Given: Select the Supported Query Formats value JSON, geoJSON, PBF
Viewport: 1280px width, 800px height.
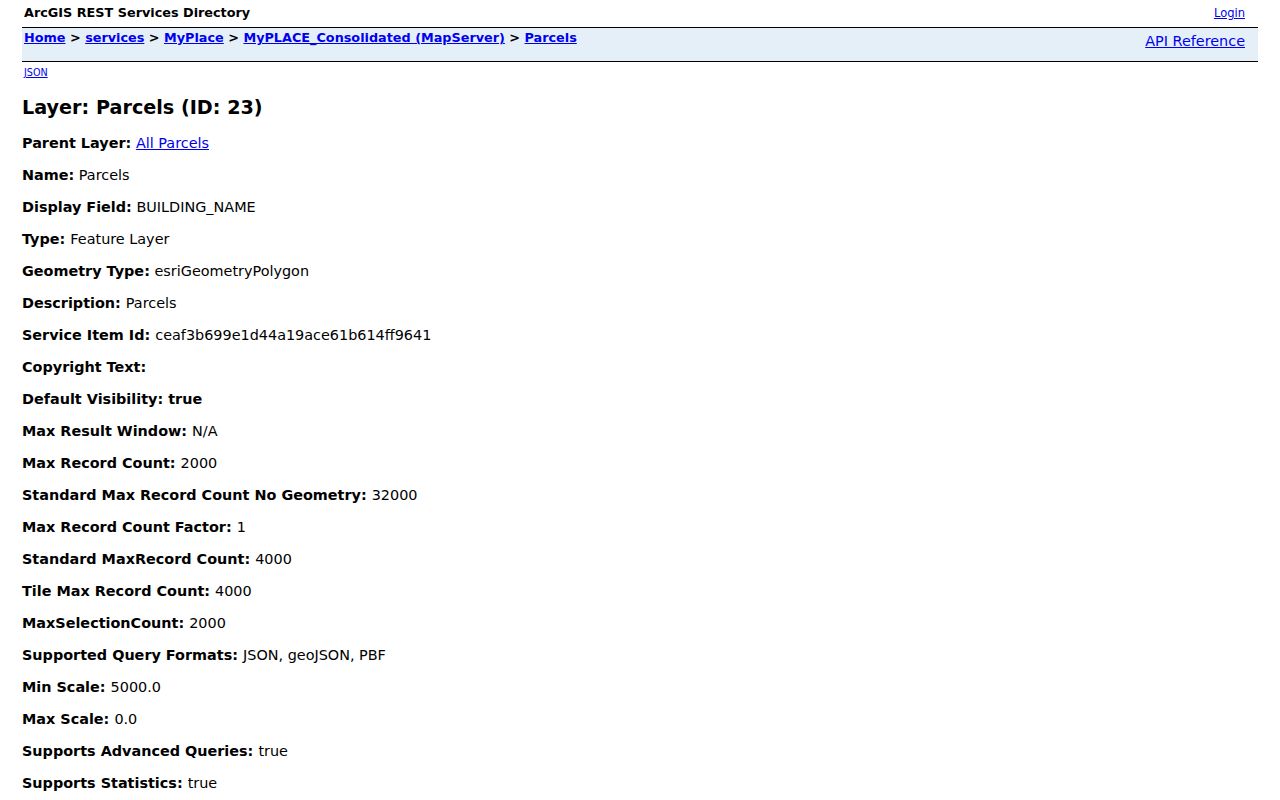Looking at the screenshot, I should tap(314, 655).
